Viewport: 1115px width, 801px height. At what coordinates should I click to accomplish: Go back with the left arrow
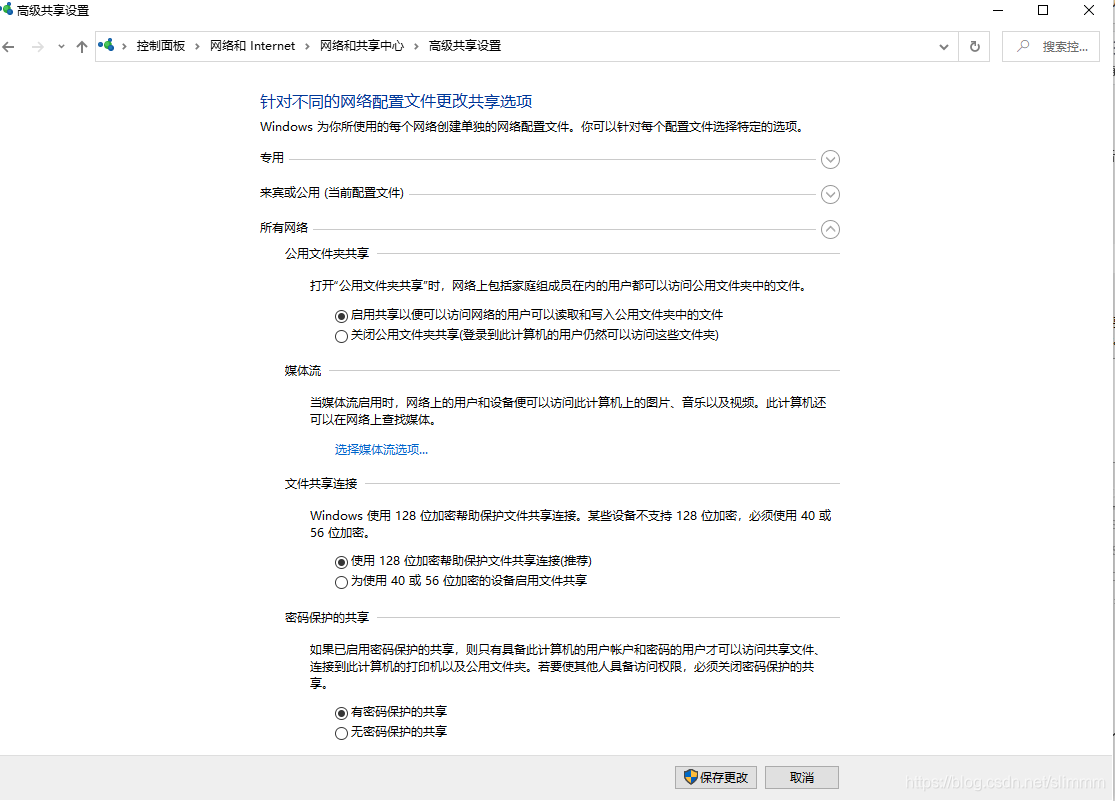(x=9, y=47)
